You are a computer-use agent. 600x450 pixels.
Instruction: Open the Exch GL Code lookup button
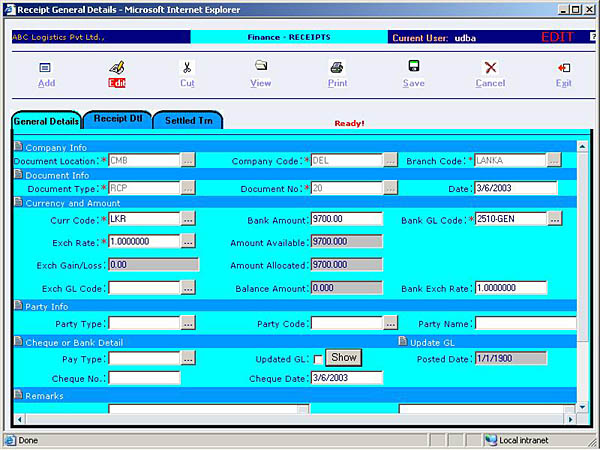click(x=188, y=288)
